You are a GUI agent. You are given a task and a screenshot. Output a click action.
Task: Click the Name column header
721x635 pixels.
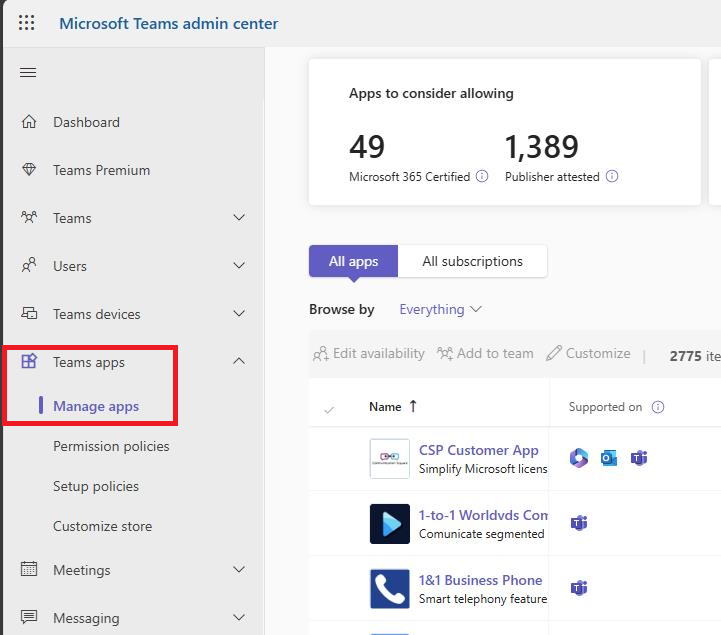[x=385, y=407]
